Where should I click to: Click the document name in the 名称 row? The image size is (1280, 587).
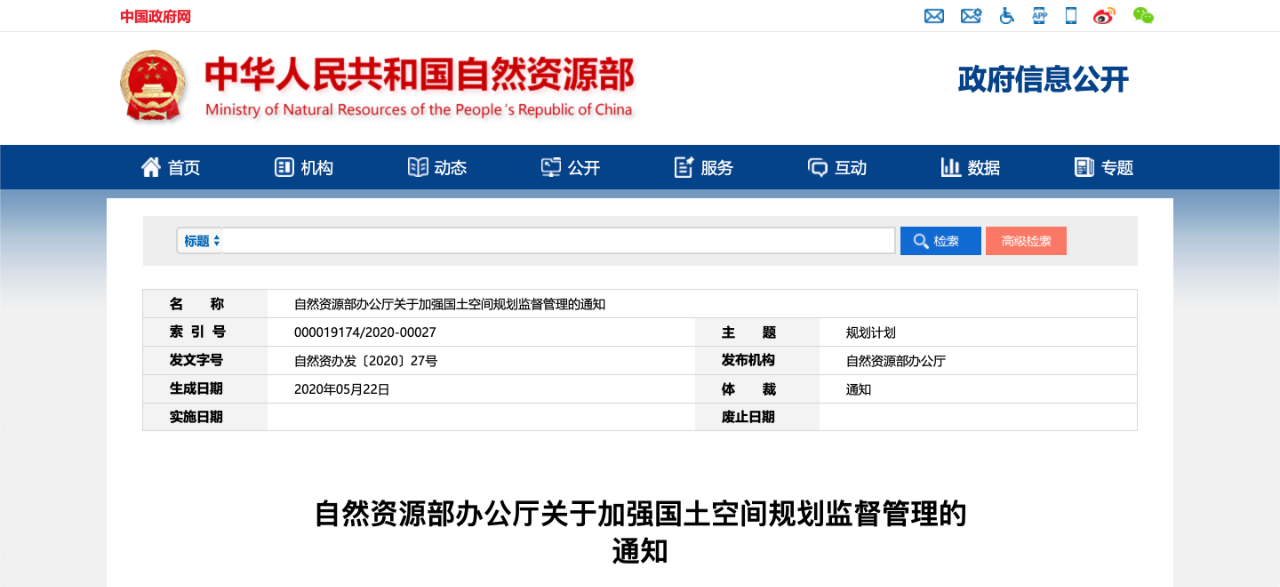click(x=449, y=304)
